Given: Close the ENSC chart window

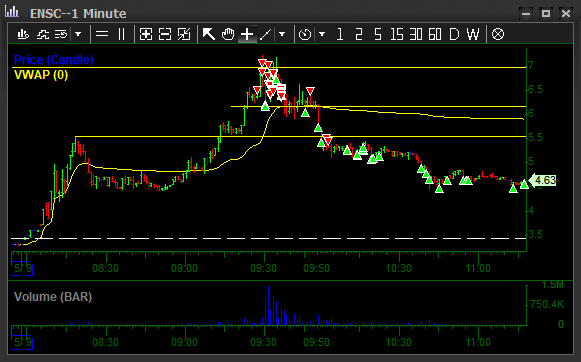Looking at the screenshot, I should coord(566,14).
